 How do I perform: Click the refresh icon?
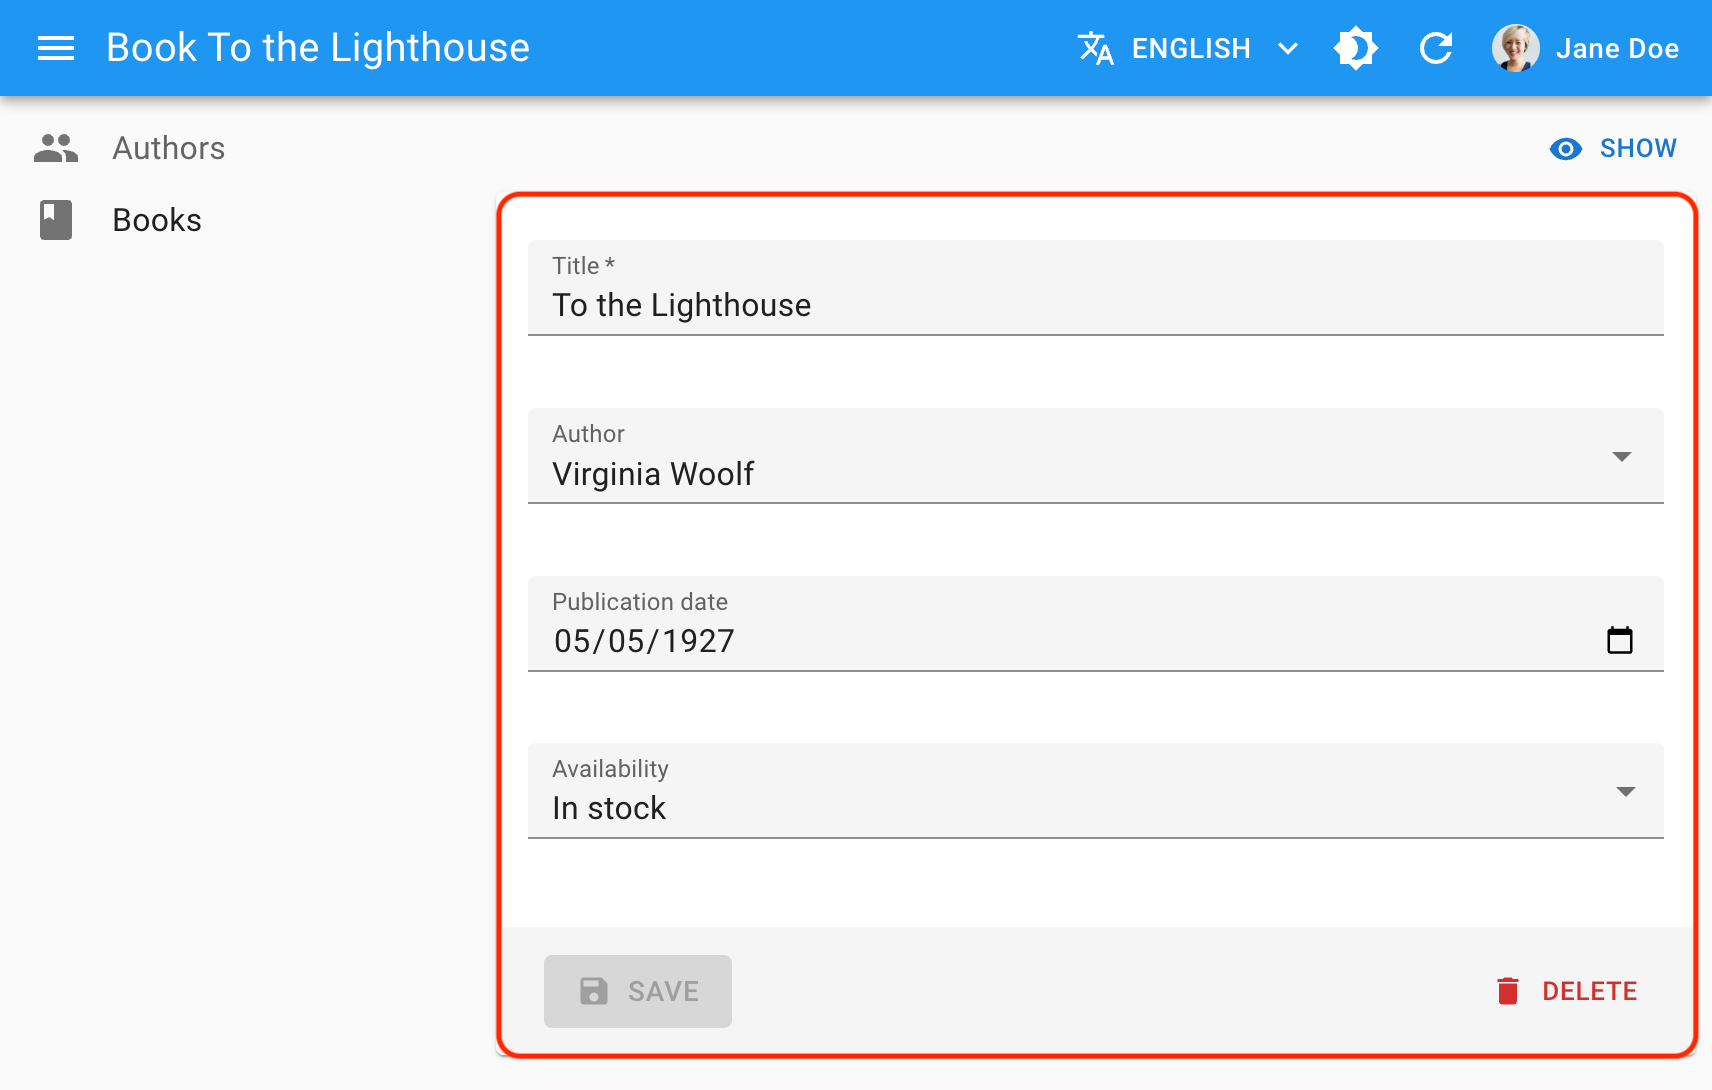click(x=1436, y=48)
